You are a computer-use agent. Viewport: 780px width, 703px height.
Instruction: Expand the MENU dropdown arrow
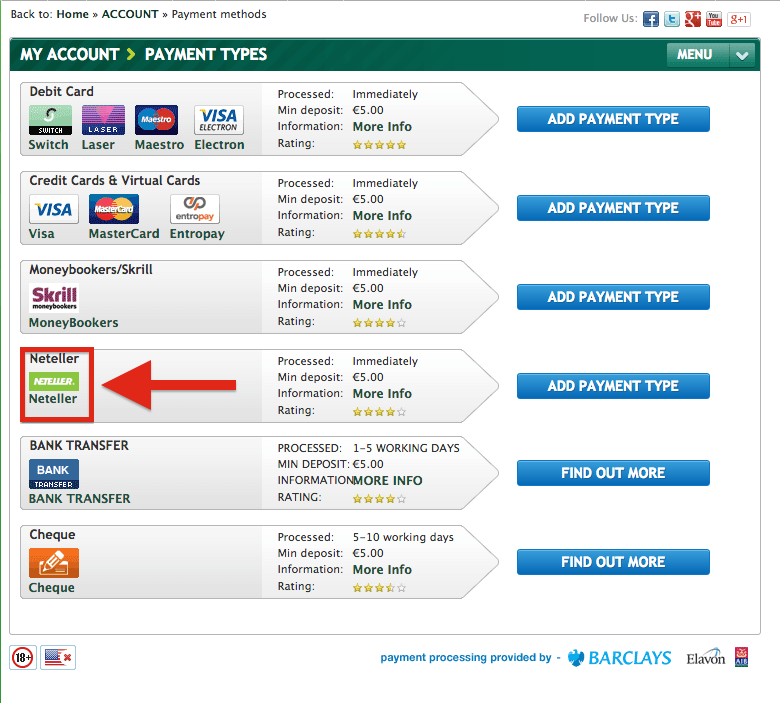pos(742,55)
